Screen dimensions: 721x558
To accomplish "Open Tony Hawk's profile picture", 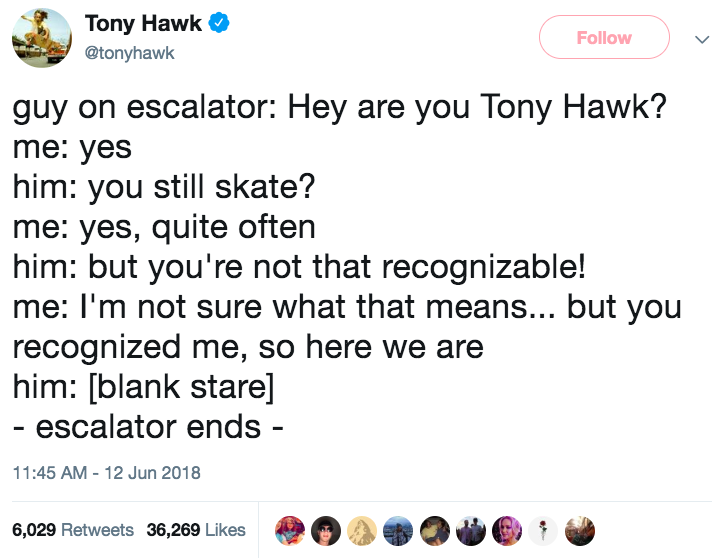I will [41, 38].
